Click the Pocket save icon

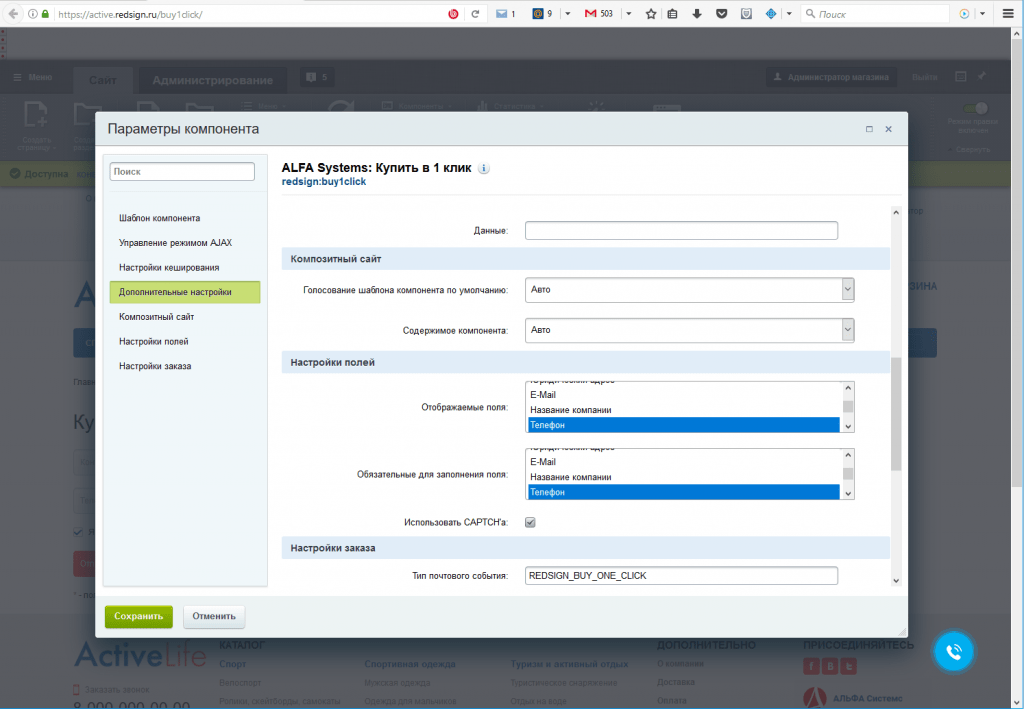click(722, 14)
